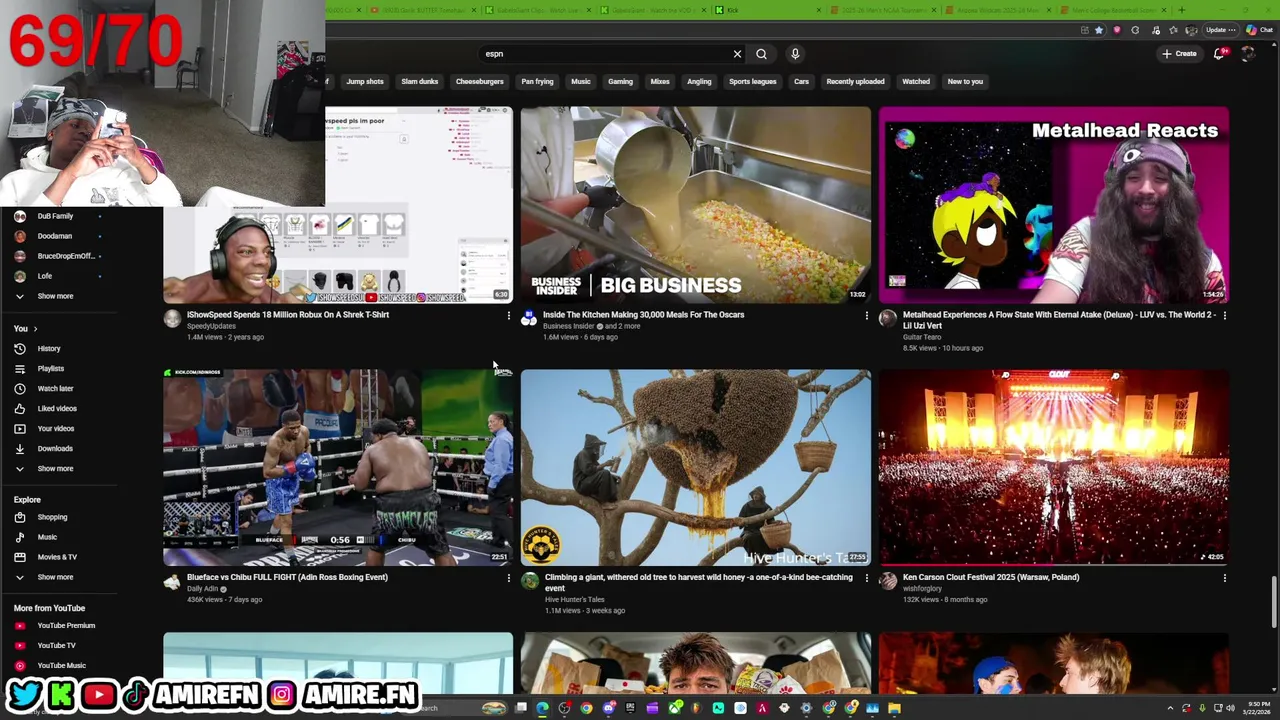The width and height of the screenshot is (1280, 720).
Task: Switch to the Kick browser tab
Action: click(770, 10)
